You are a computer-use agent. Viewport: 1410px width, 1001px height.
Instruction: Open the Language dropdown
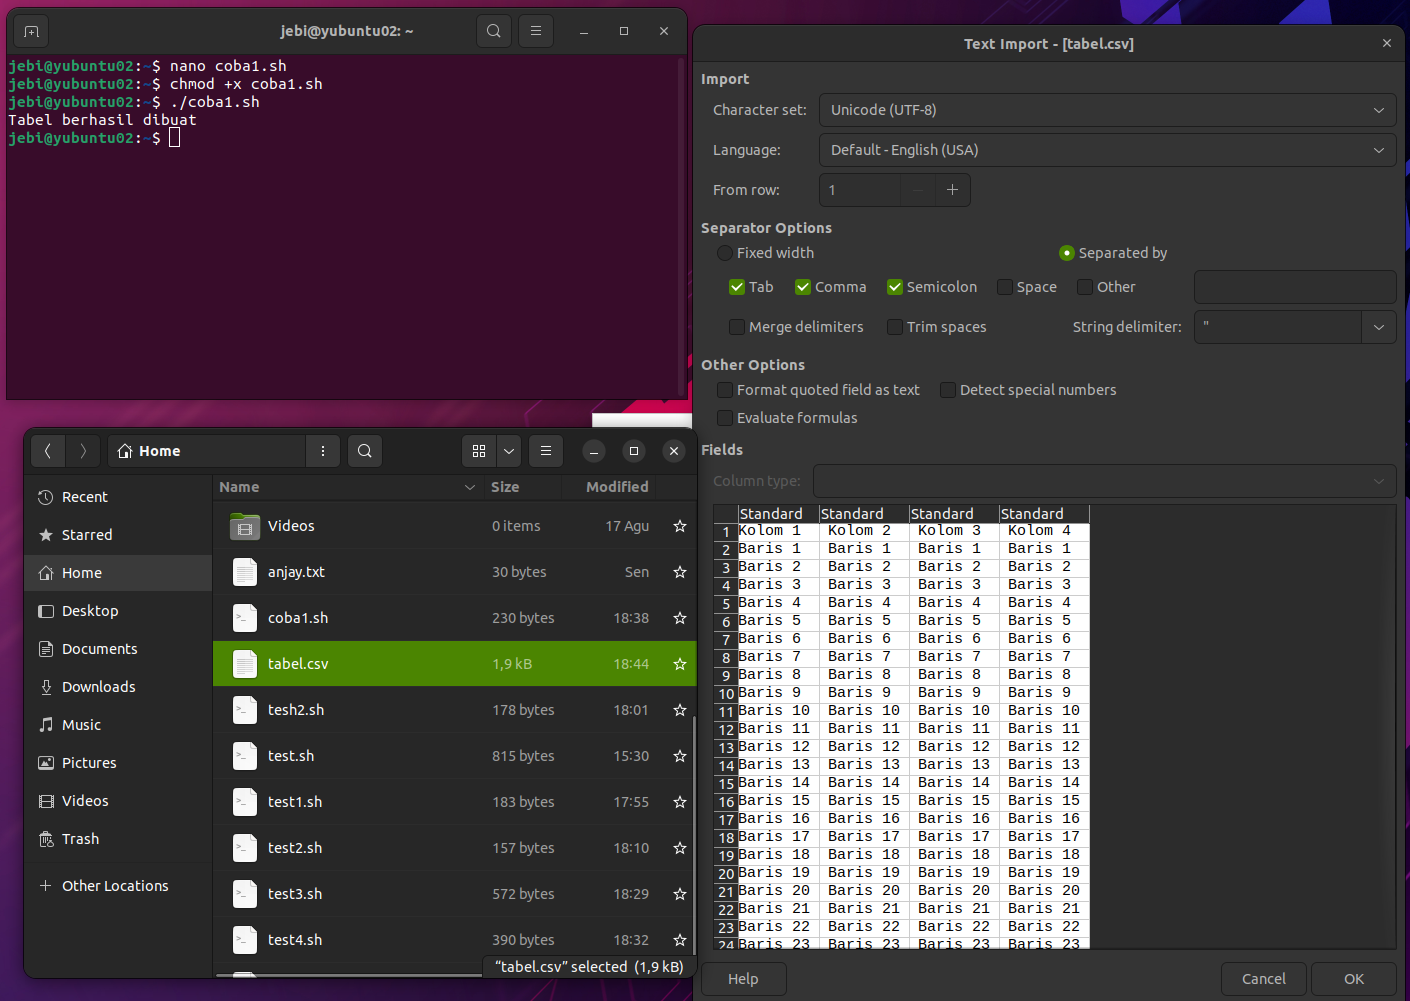(x=1107, y=150)
